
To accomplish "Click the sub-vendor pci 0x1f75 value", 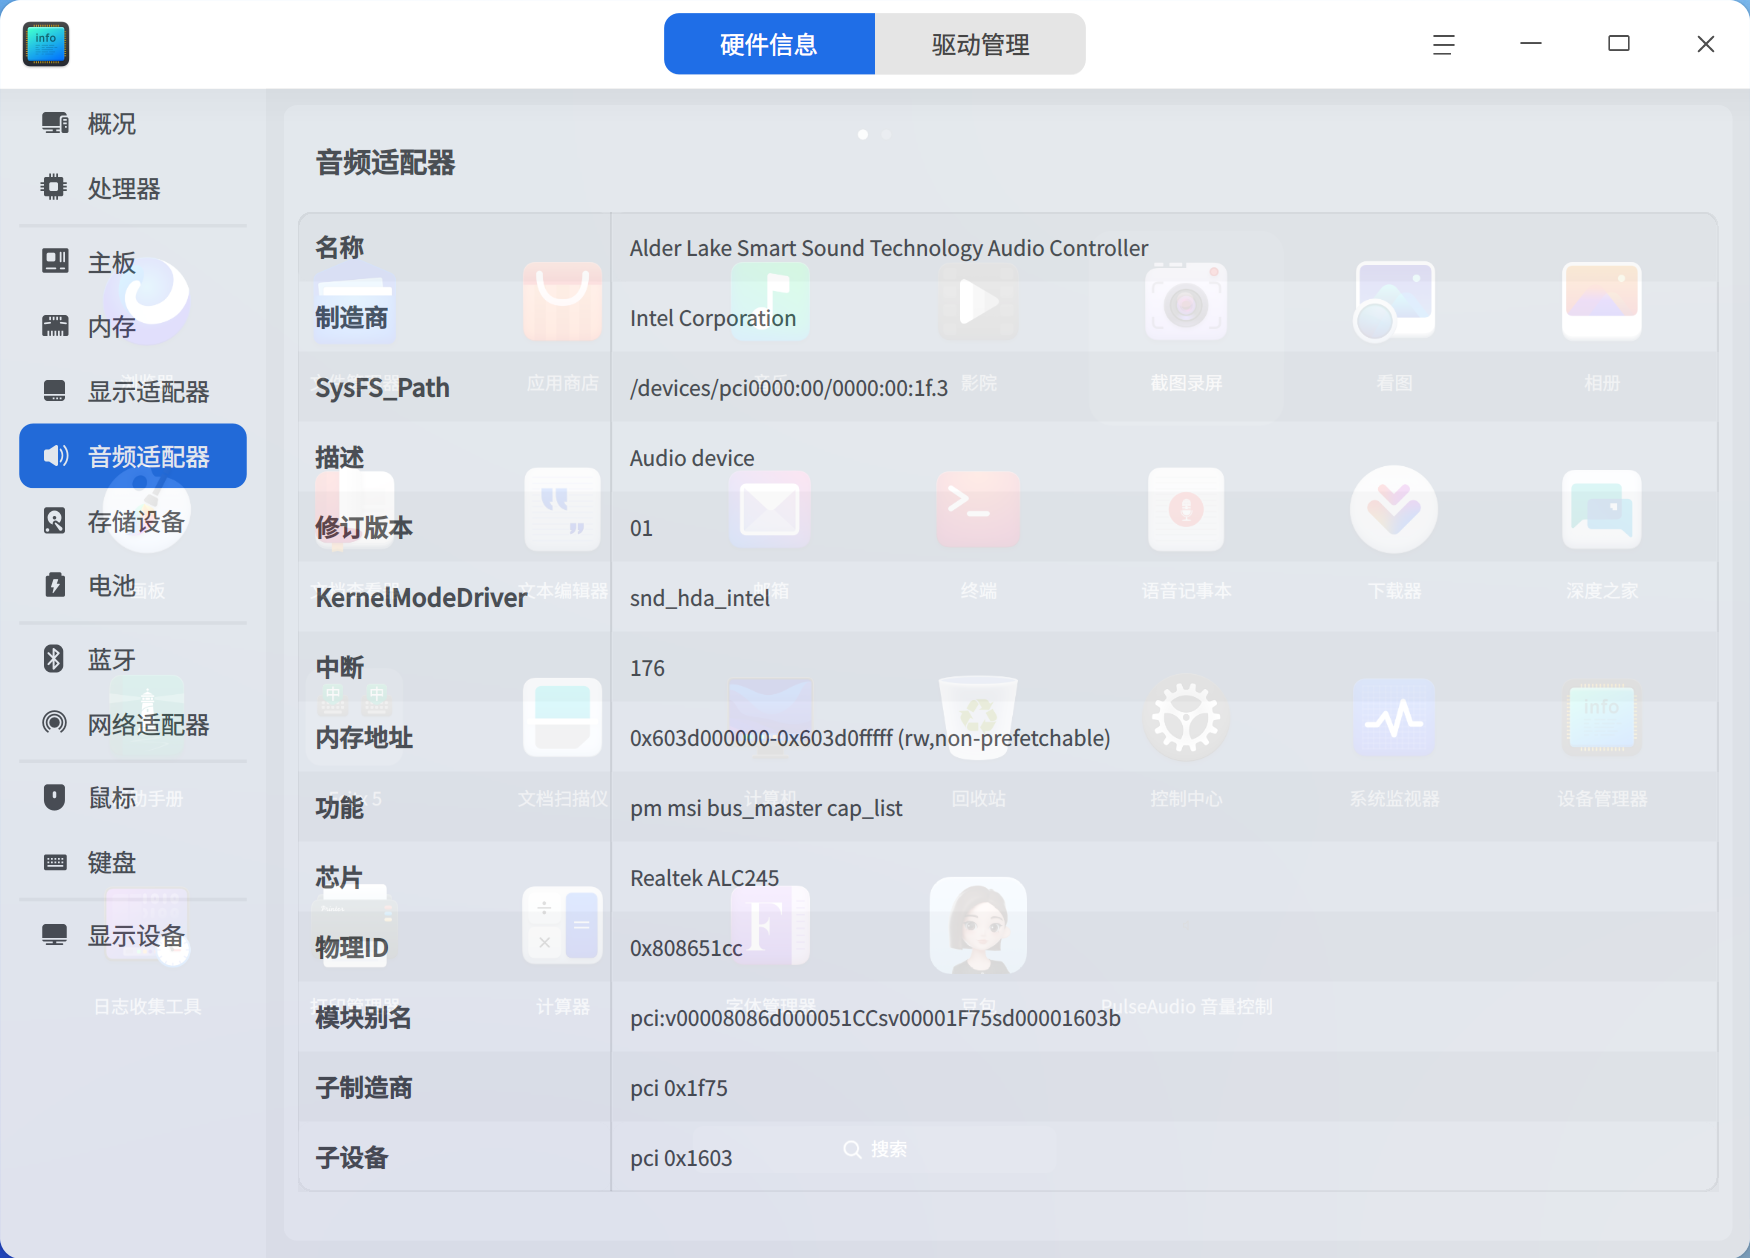I will click(x=679, y=1088).
